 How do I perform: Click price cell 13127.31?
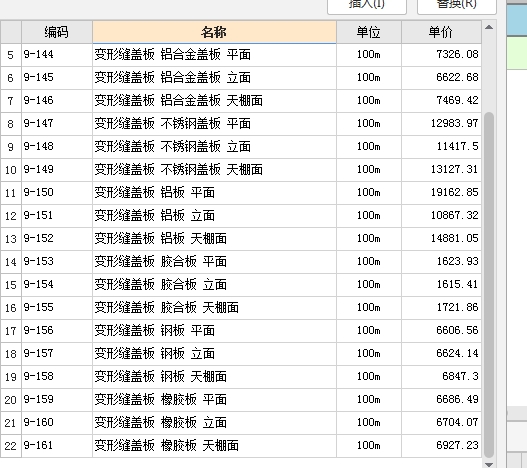(441, 170)
